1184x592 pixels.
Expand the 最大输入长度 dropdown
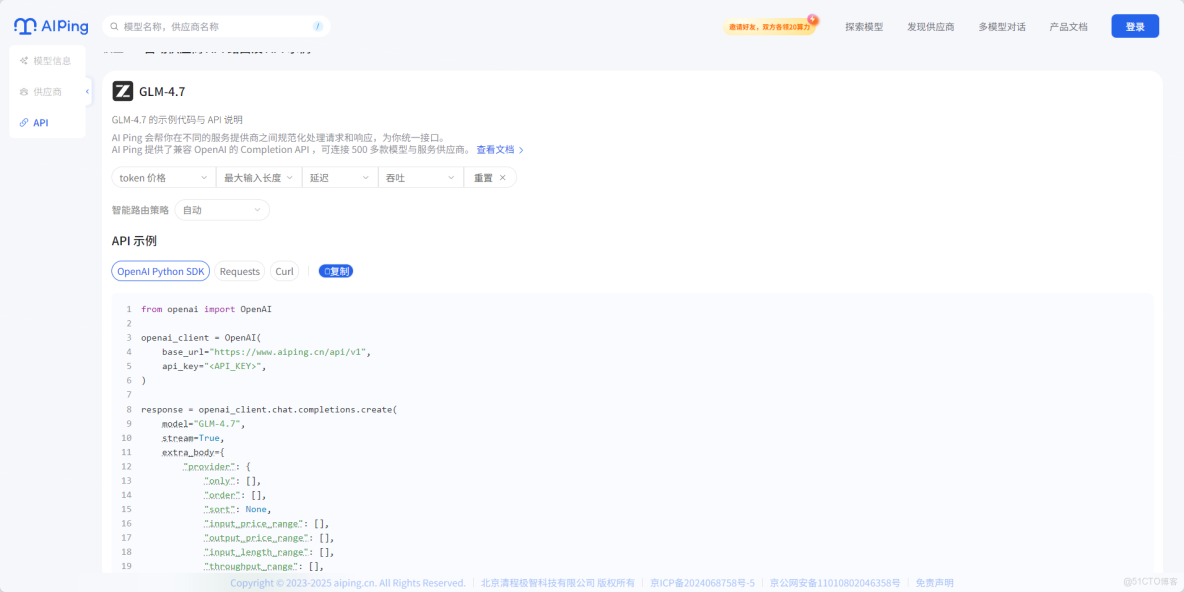click(x=258, y=176)
